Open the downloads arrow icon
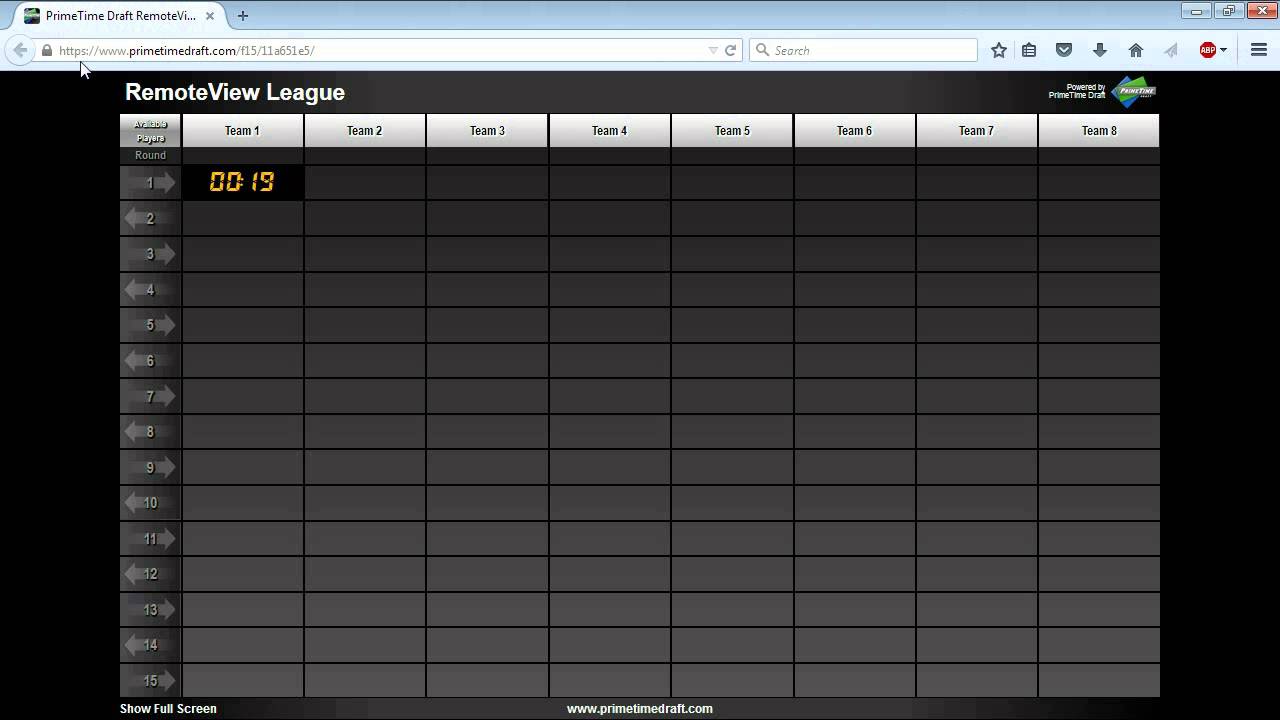Screen dimensions: 1280x720 [x=1100, y=50]
